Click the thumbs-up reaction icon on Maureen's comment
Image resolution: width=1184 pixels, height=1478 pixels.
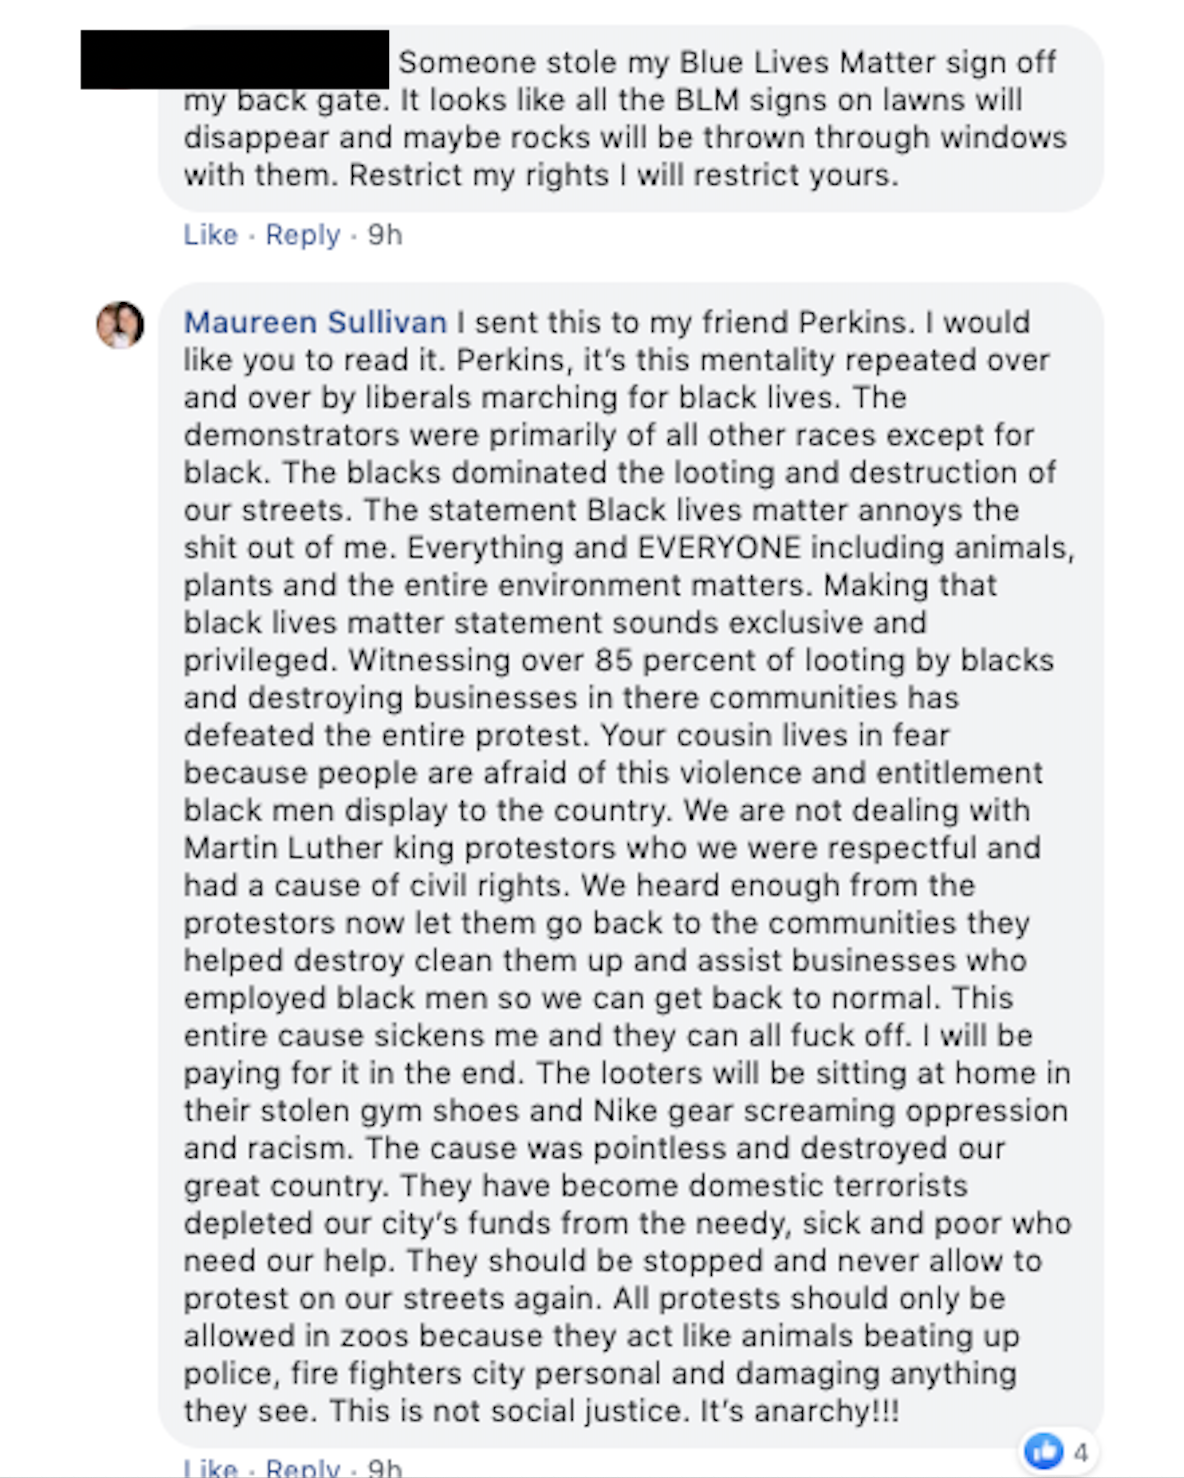point(1043,1451)
